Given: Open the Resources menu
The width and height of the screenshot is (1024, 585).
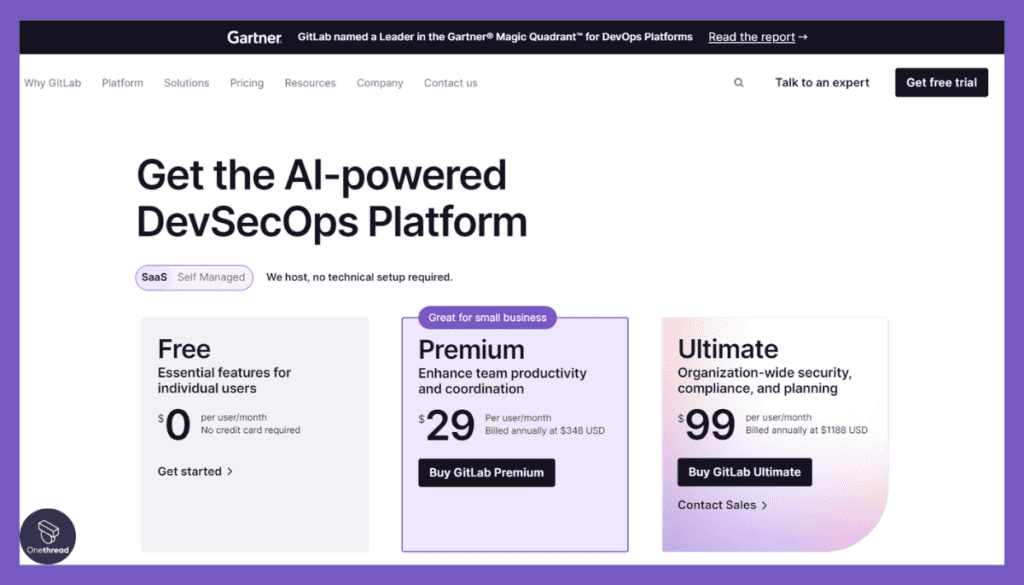Looking at the screenshot, I should (x=310, y=83).
